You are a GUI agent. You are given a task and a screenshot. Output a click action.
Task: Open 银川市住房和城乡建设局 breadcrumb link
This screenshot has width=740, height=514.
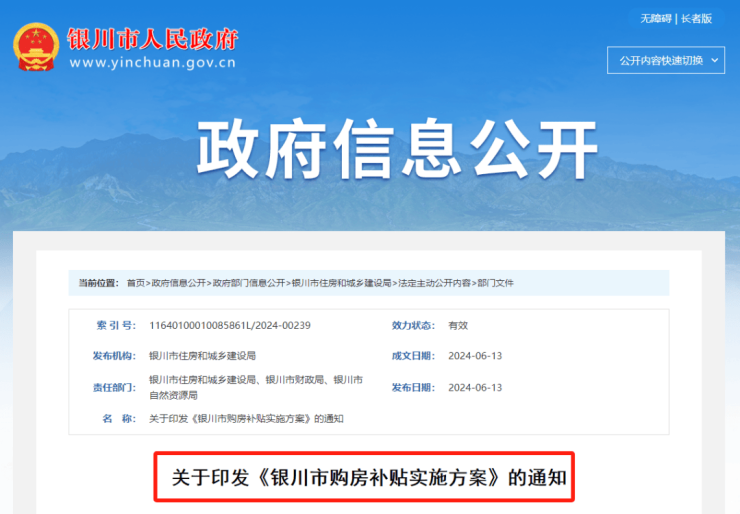pos(342,283)
